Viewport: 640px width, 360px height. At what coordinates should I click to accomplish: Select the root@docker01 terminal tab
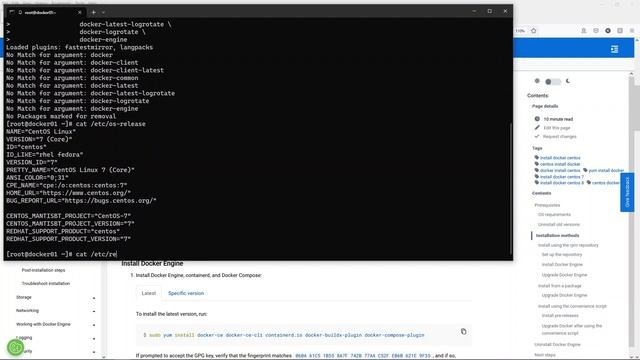45,12
